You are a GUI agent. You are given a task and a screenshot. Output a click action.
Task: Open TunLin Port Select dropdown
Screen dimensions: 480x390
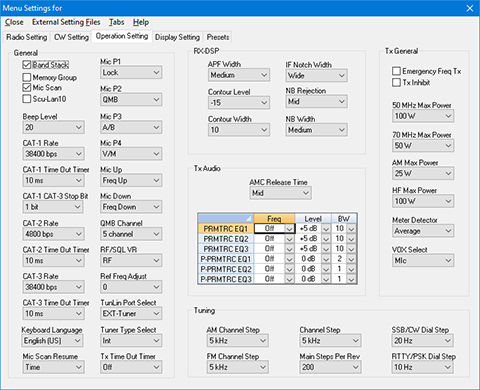pos(131,314)
